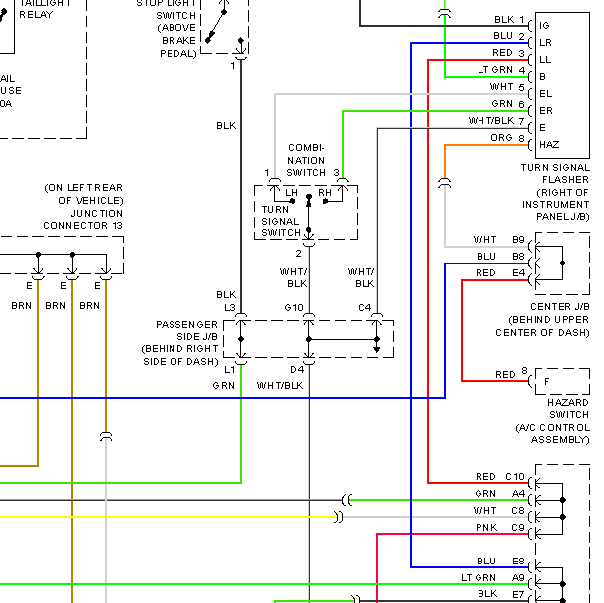Select the LL terminal on the flasher
The height and width of the screenshot is (603, 604).
(545, 60)
